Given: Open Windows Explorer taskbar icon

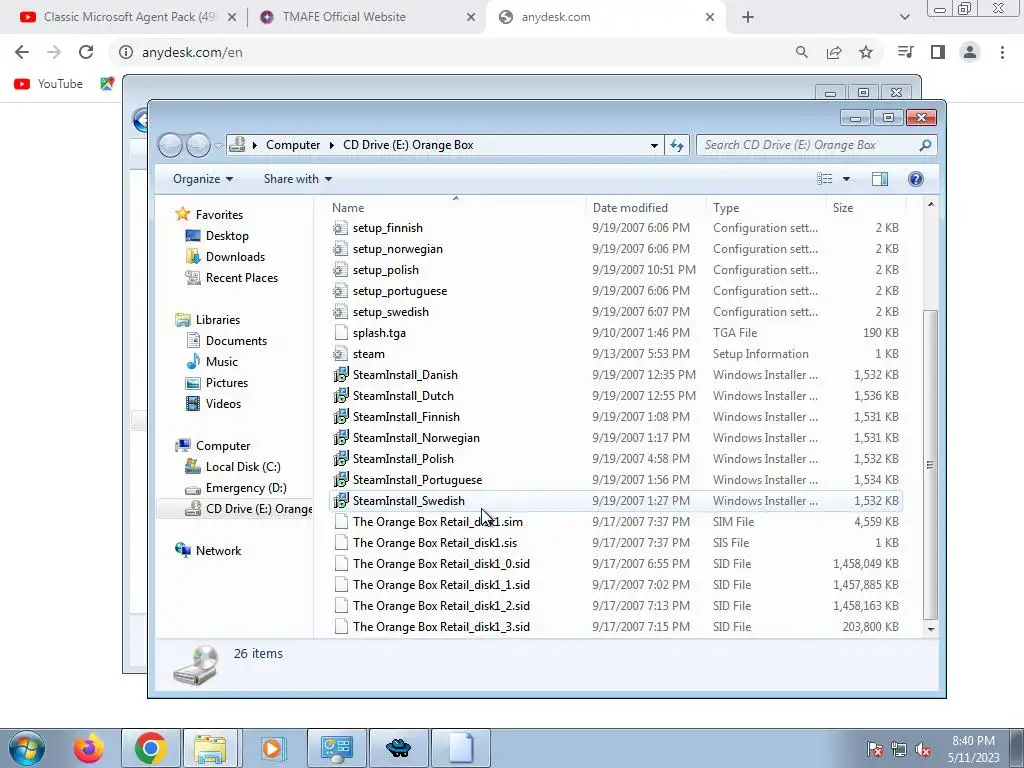Looking at the screenshot, I should pos(210,748).
